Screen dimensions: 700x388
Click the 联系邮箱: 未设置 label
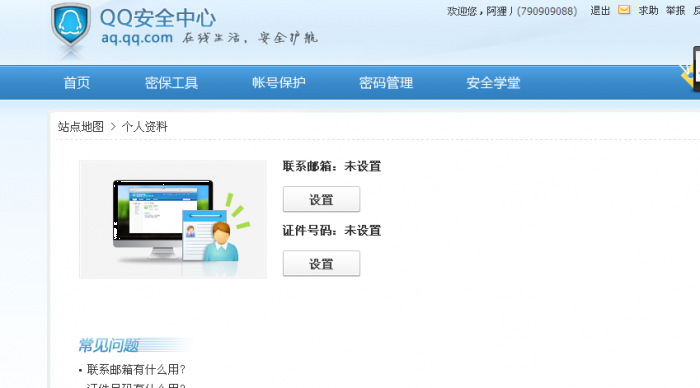point(332,167)
